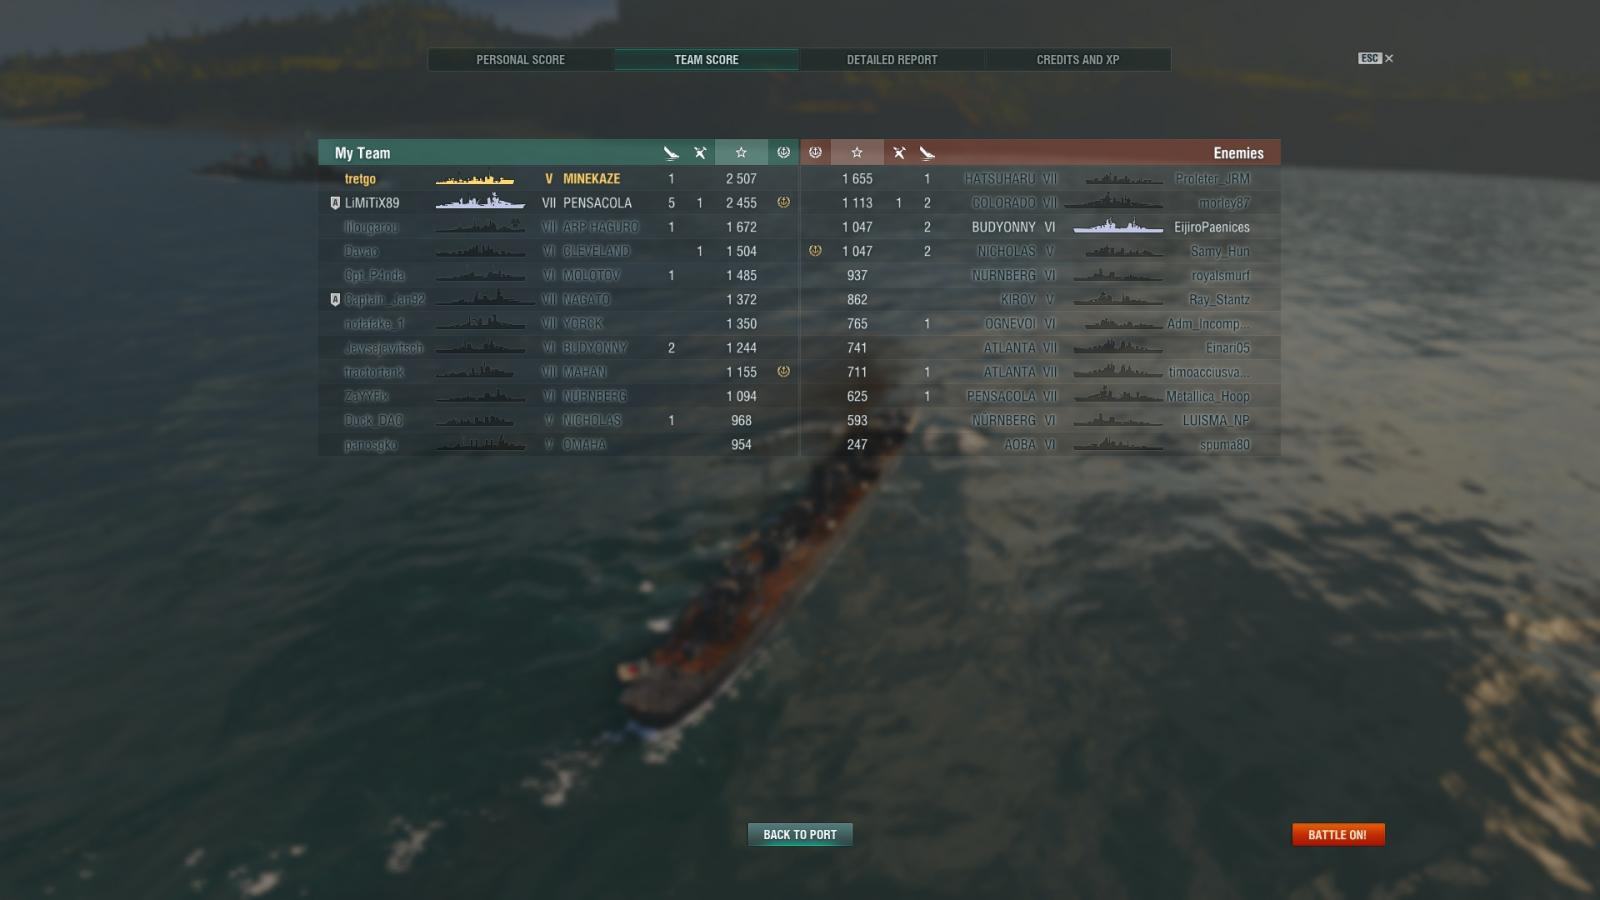Click Pensacola ship silhouette for LiMiTiX89

pos(480,202)
